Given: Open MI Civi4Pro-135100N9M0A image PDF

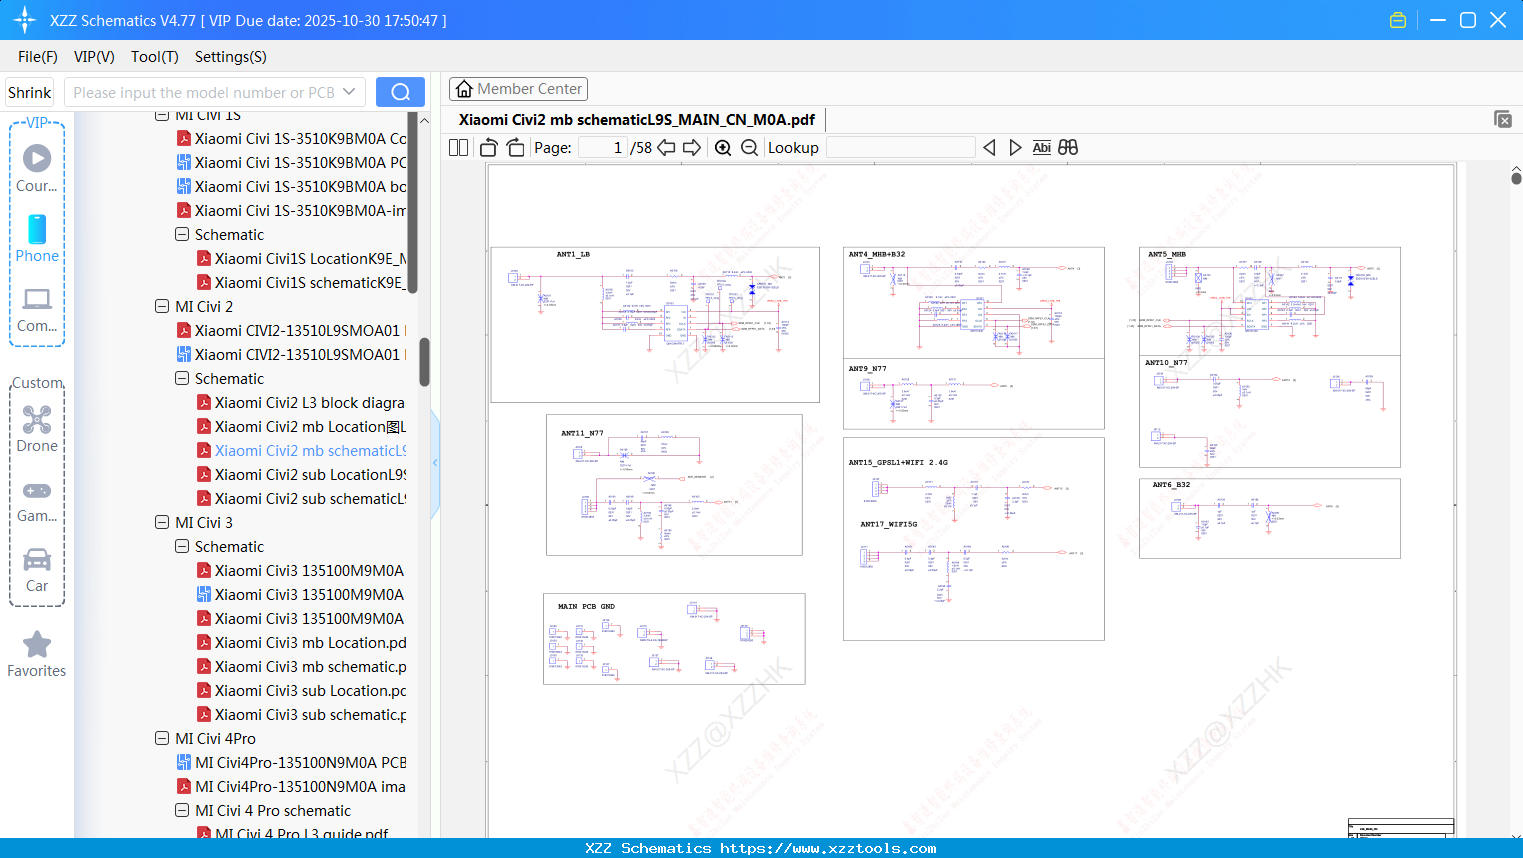Looking at the screenshot, I should [x=292, y=786].
